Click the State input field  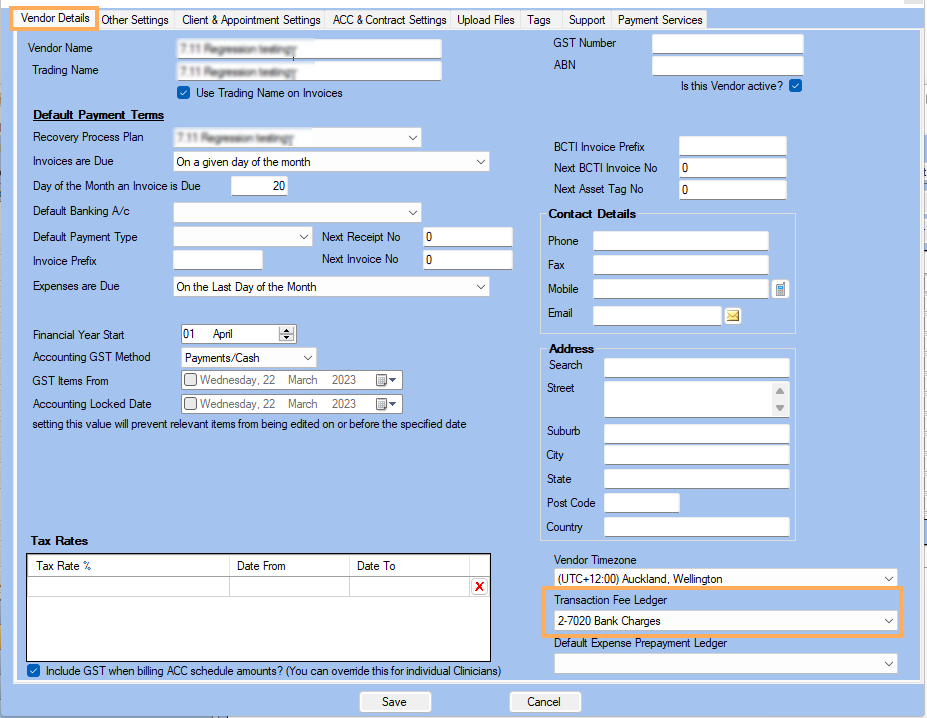coord(696,479)
